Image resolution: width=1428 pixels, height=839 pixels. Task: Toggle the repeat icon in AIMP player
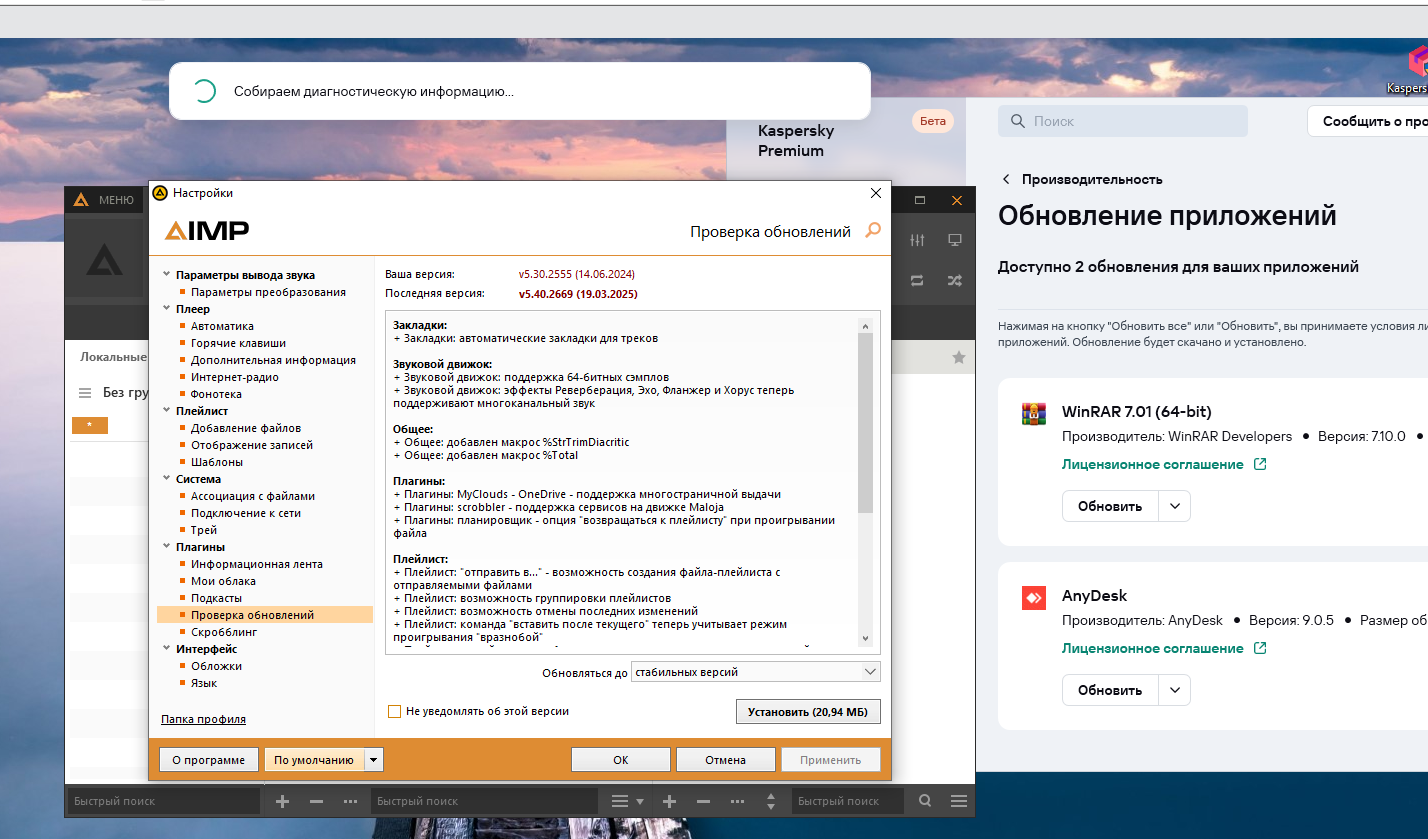(x=917, y=281)
